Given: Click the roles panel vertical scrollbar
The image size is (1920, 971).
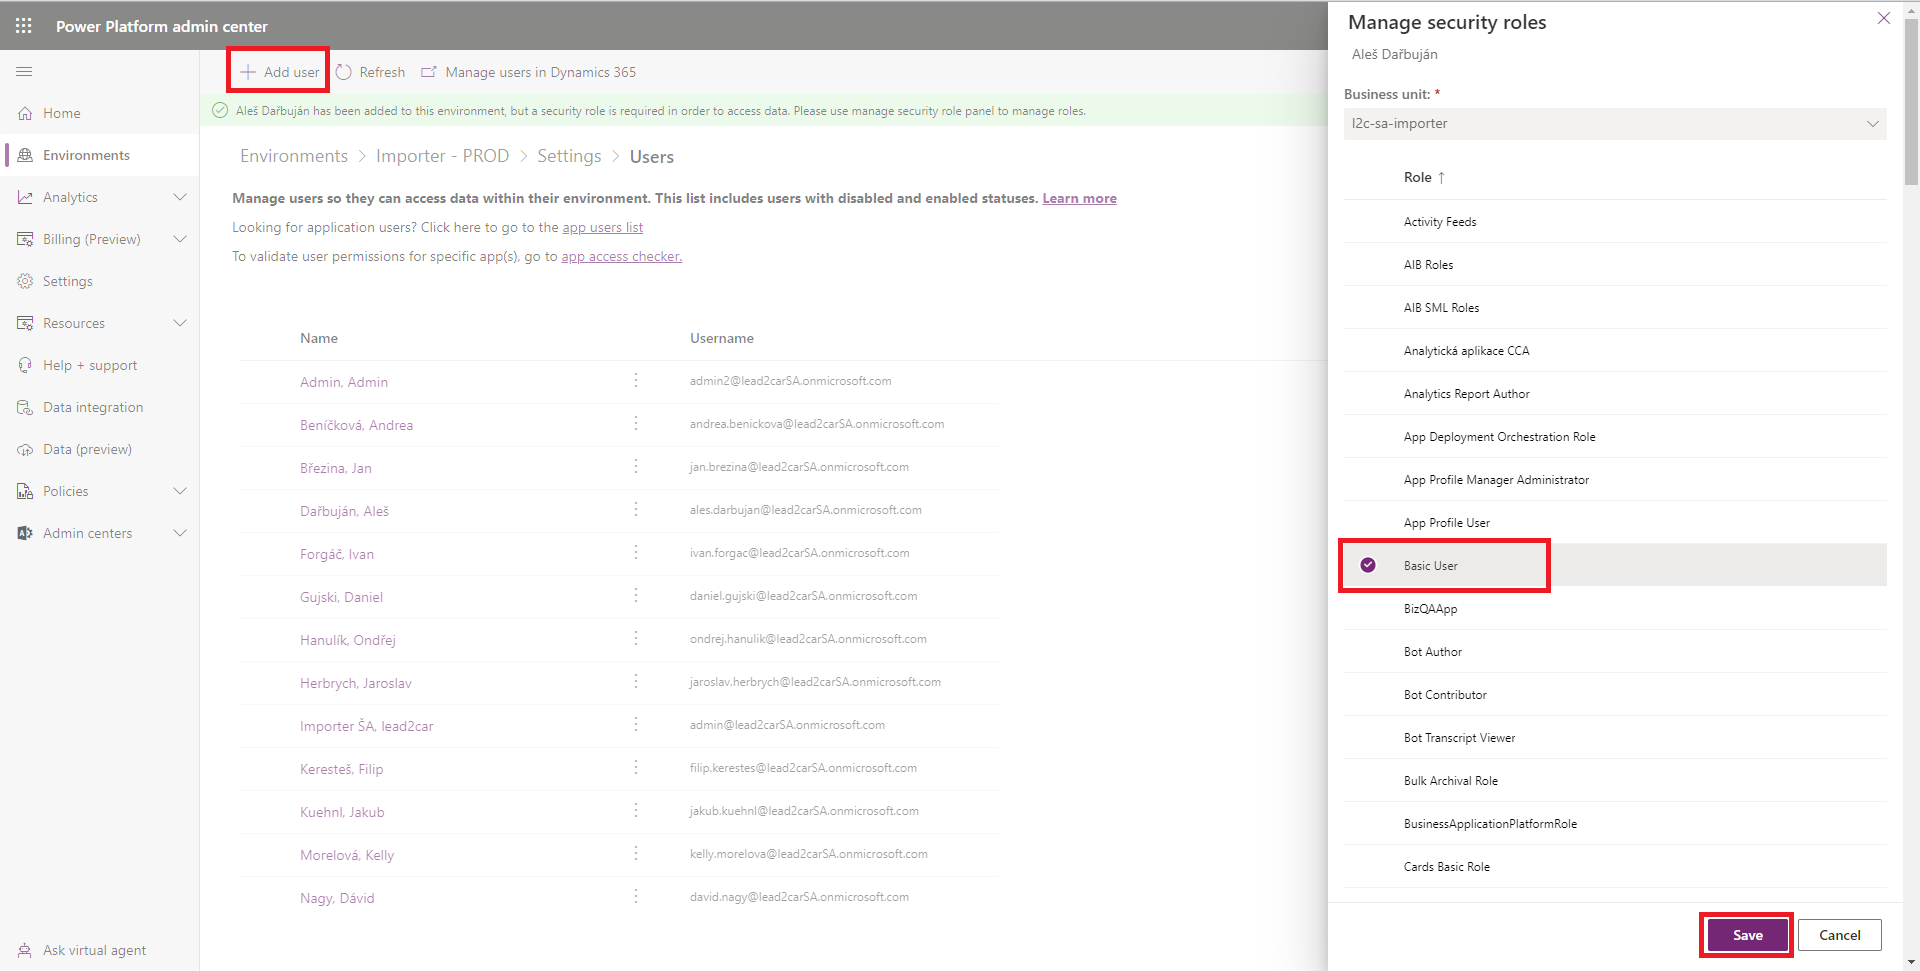Looking at the screenshot, I should (x=1910, y=100).
